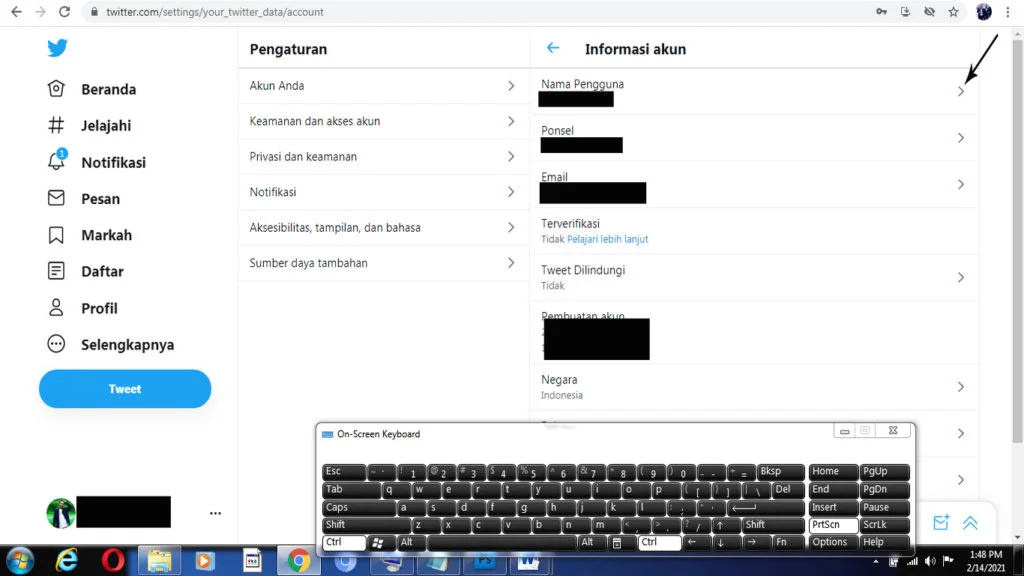Click Privasi dan keamanan chevron
The image size is (1024, 576).
pyautogui.click(x=511, y=156)
